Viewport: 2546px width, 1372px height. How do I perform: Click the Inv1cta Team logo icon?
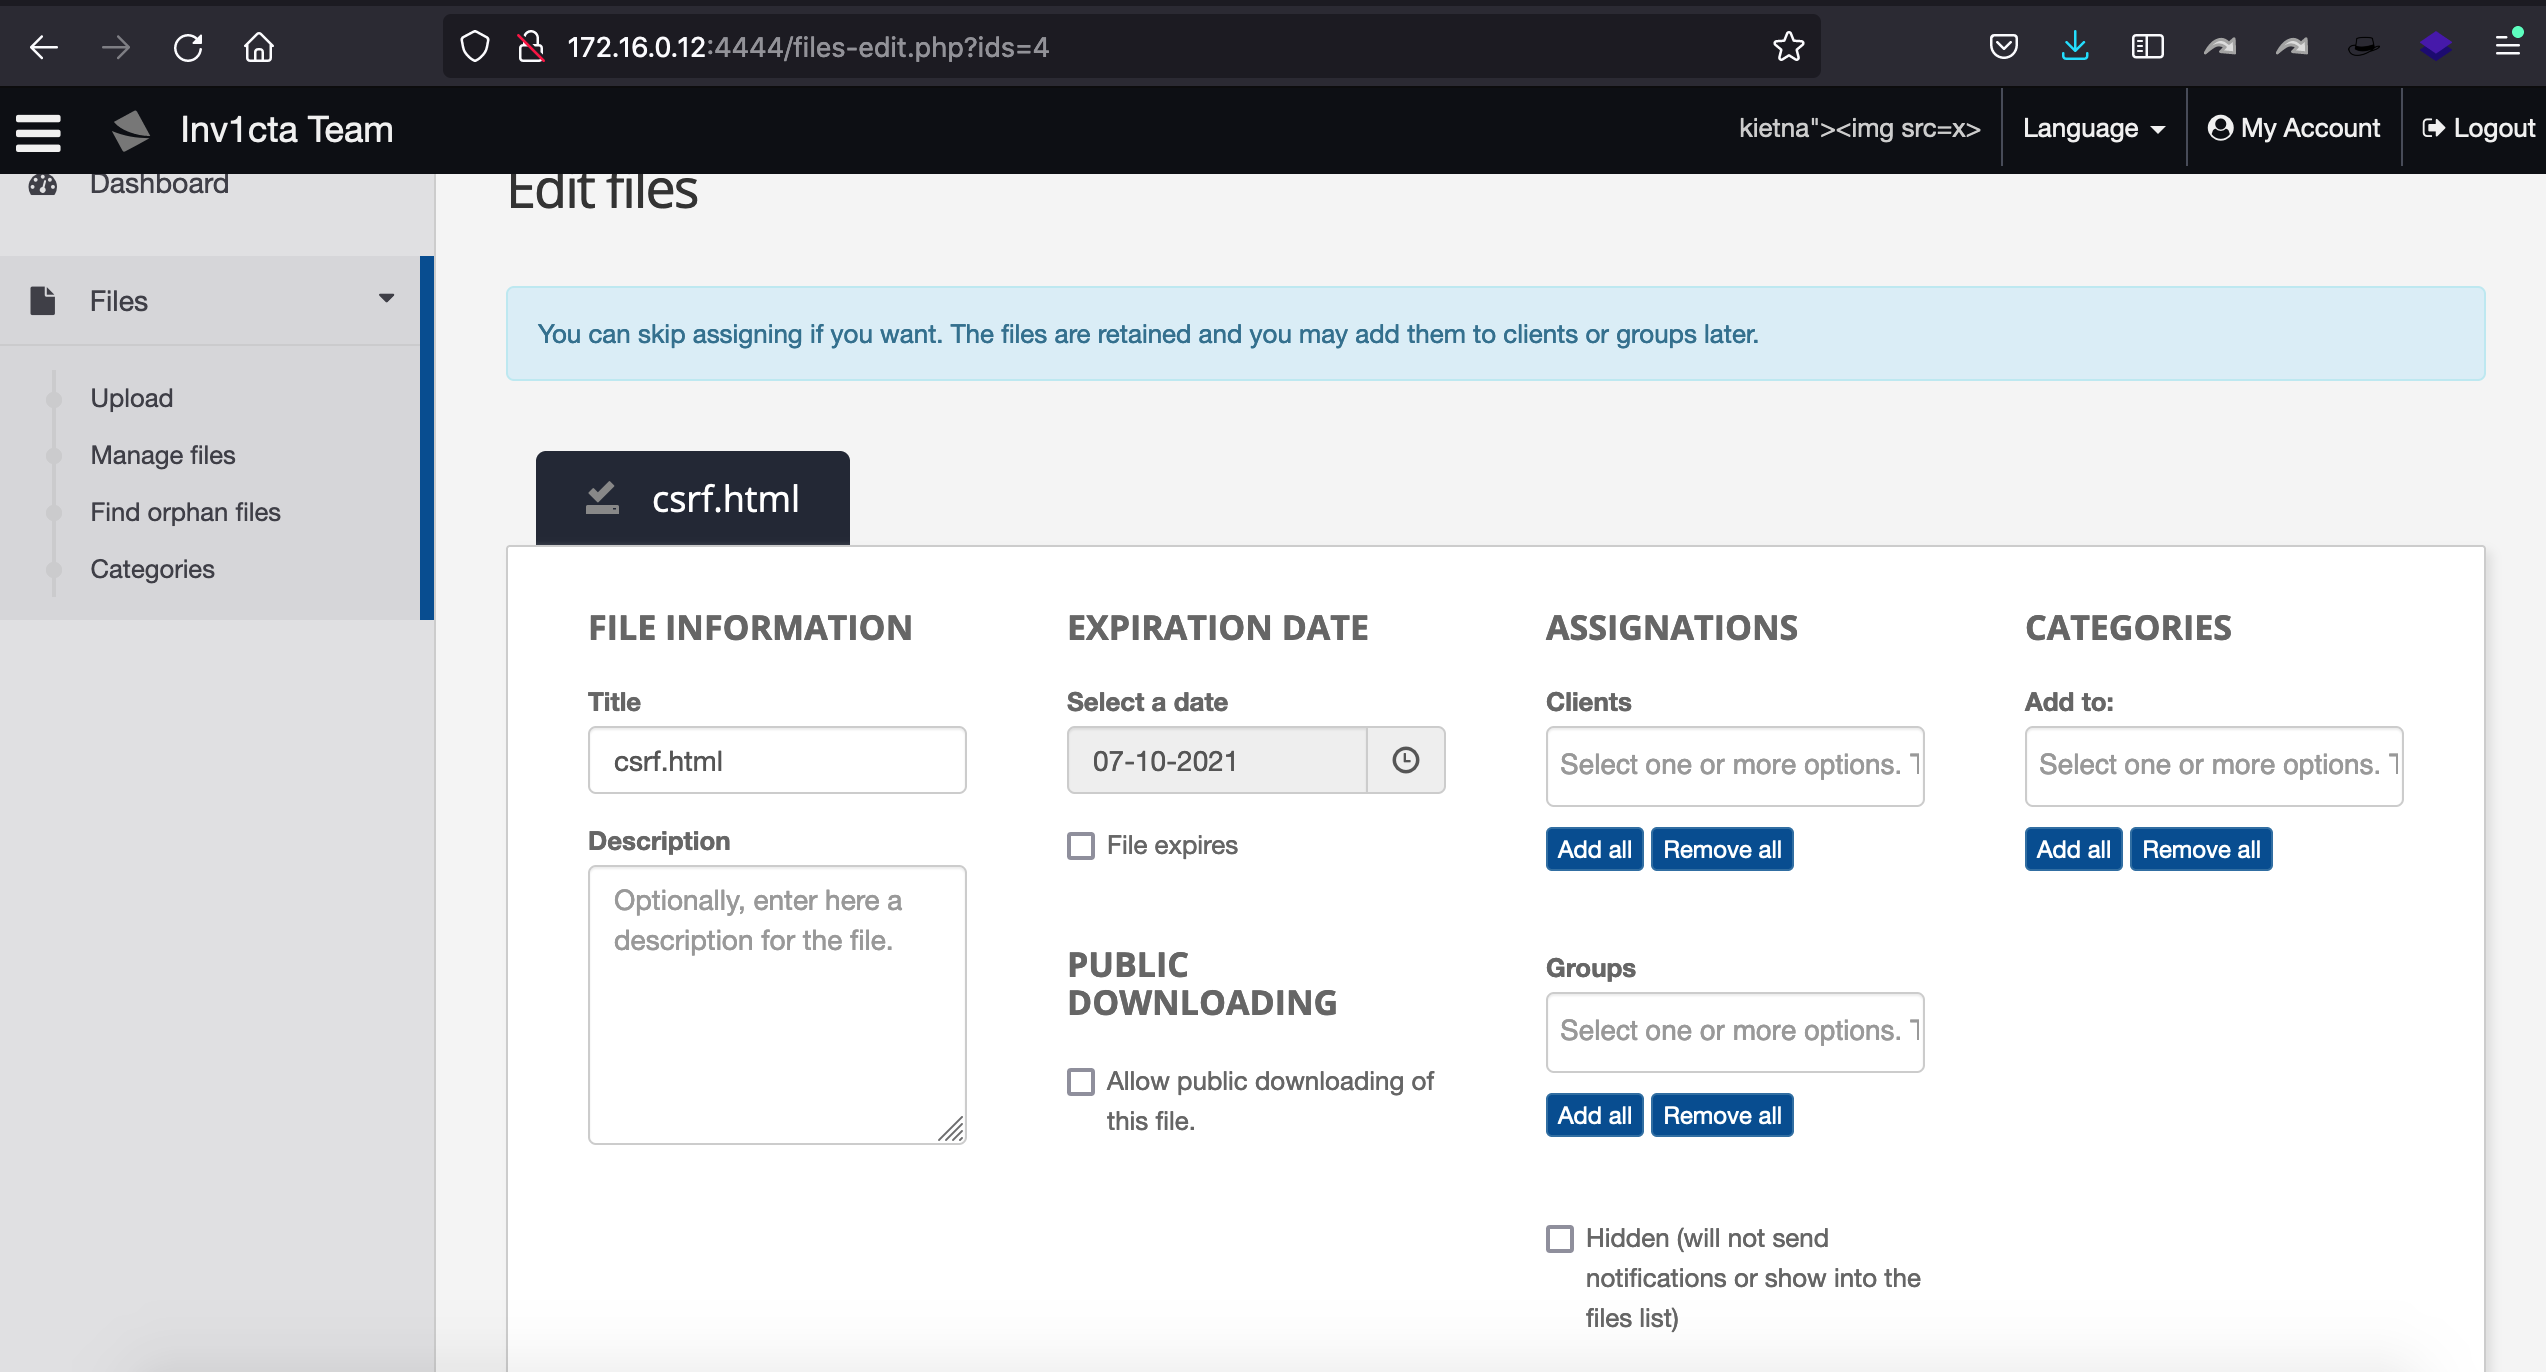(x=131, y=130)
